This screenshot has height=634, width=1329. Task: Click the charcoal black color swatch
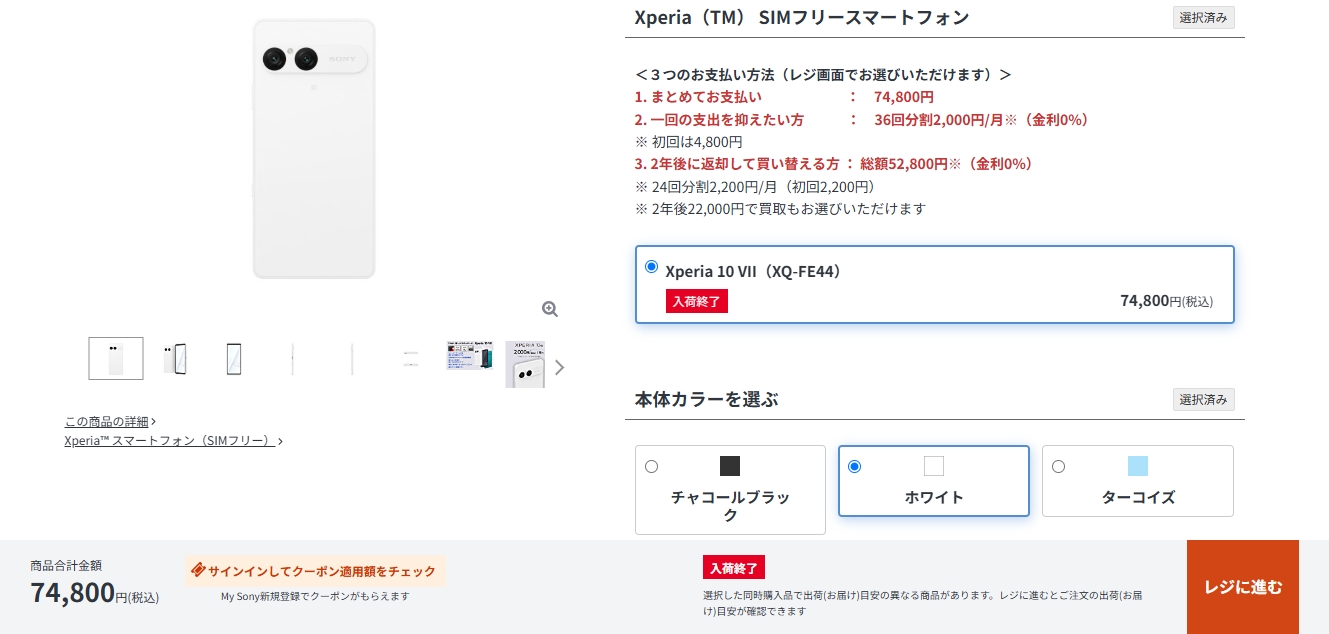pyautogui.click(x=730, y=466)
